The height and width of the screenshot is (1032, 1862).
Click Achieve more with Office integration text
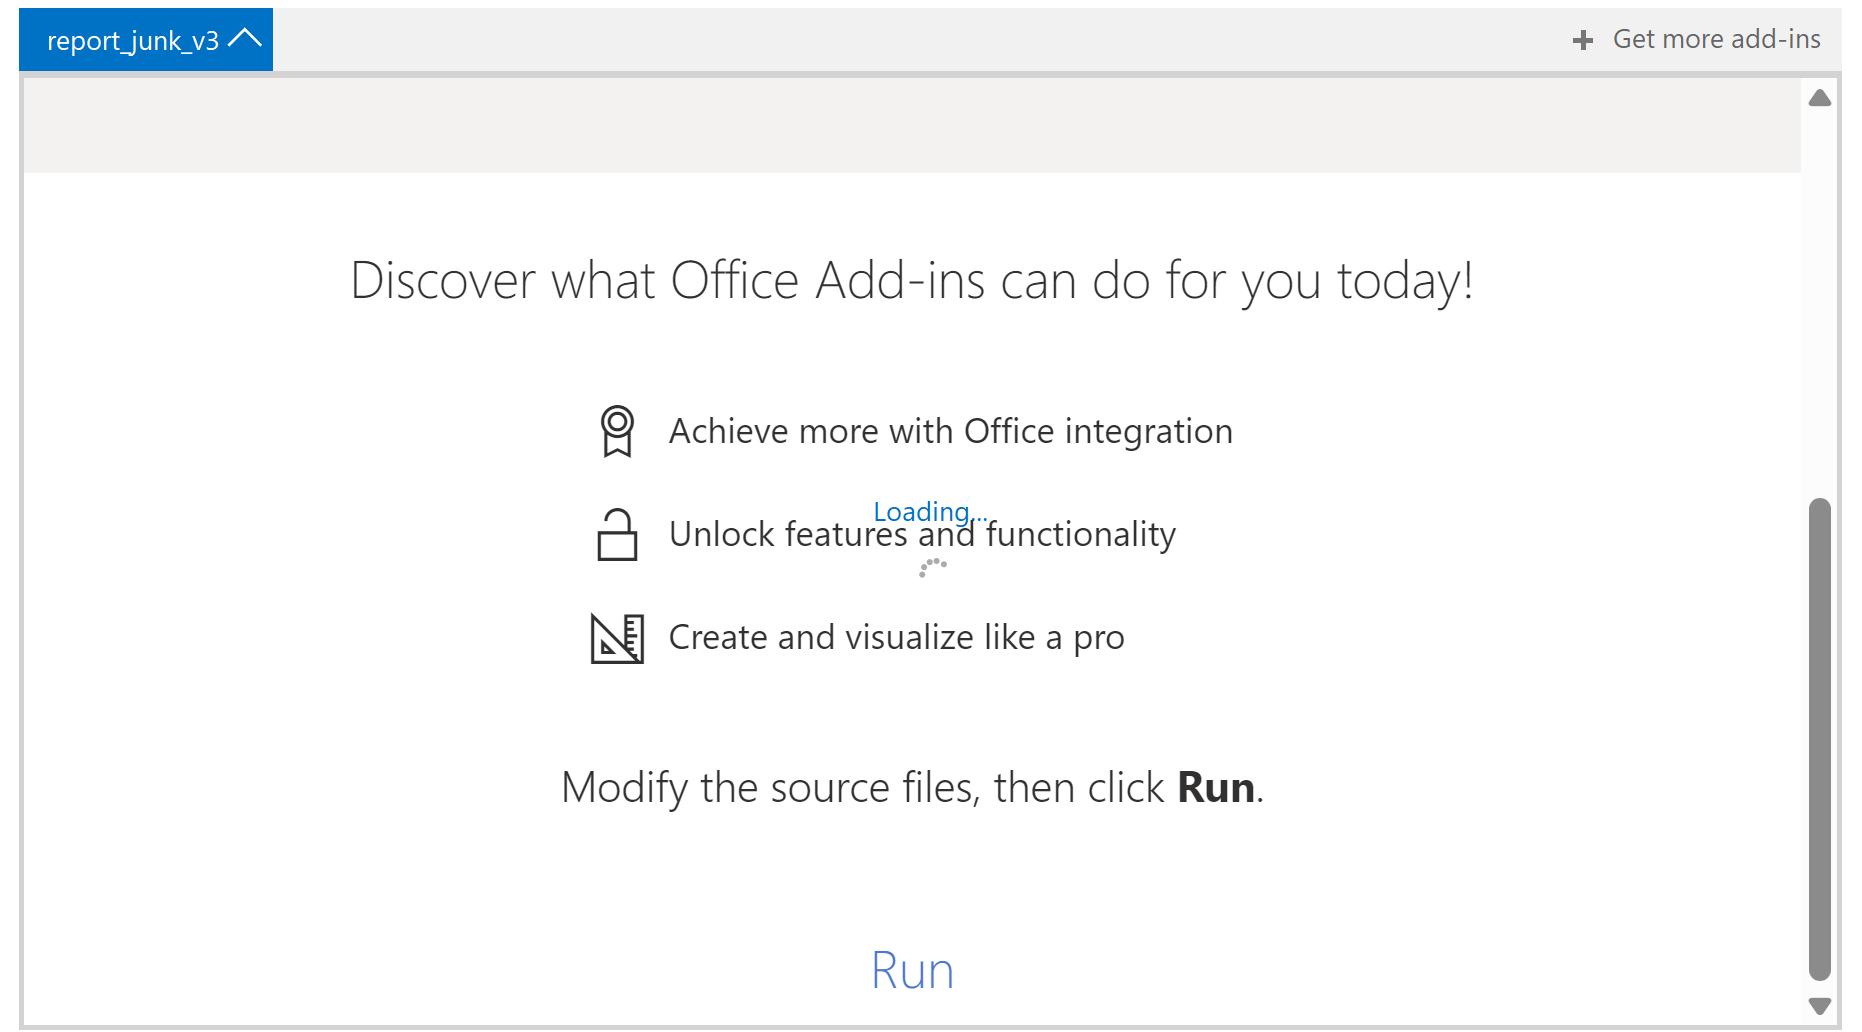[x=950, y=431]
